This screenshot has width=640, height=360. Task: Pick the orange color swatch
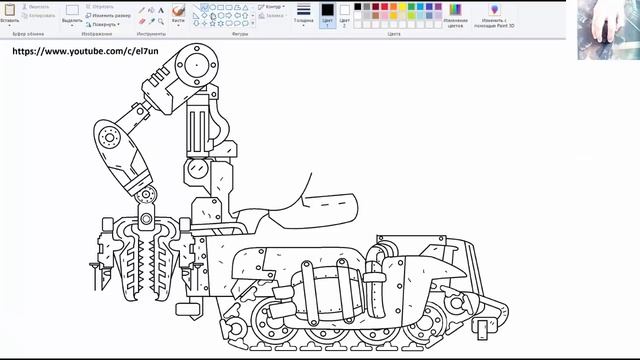coord(393,7)
